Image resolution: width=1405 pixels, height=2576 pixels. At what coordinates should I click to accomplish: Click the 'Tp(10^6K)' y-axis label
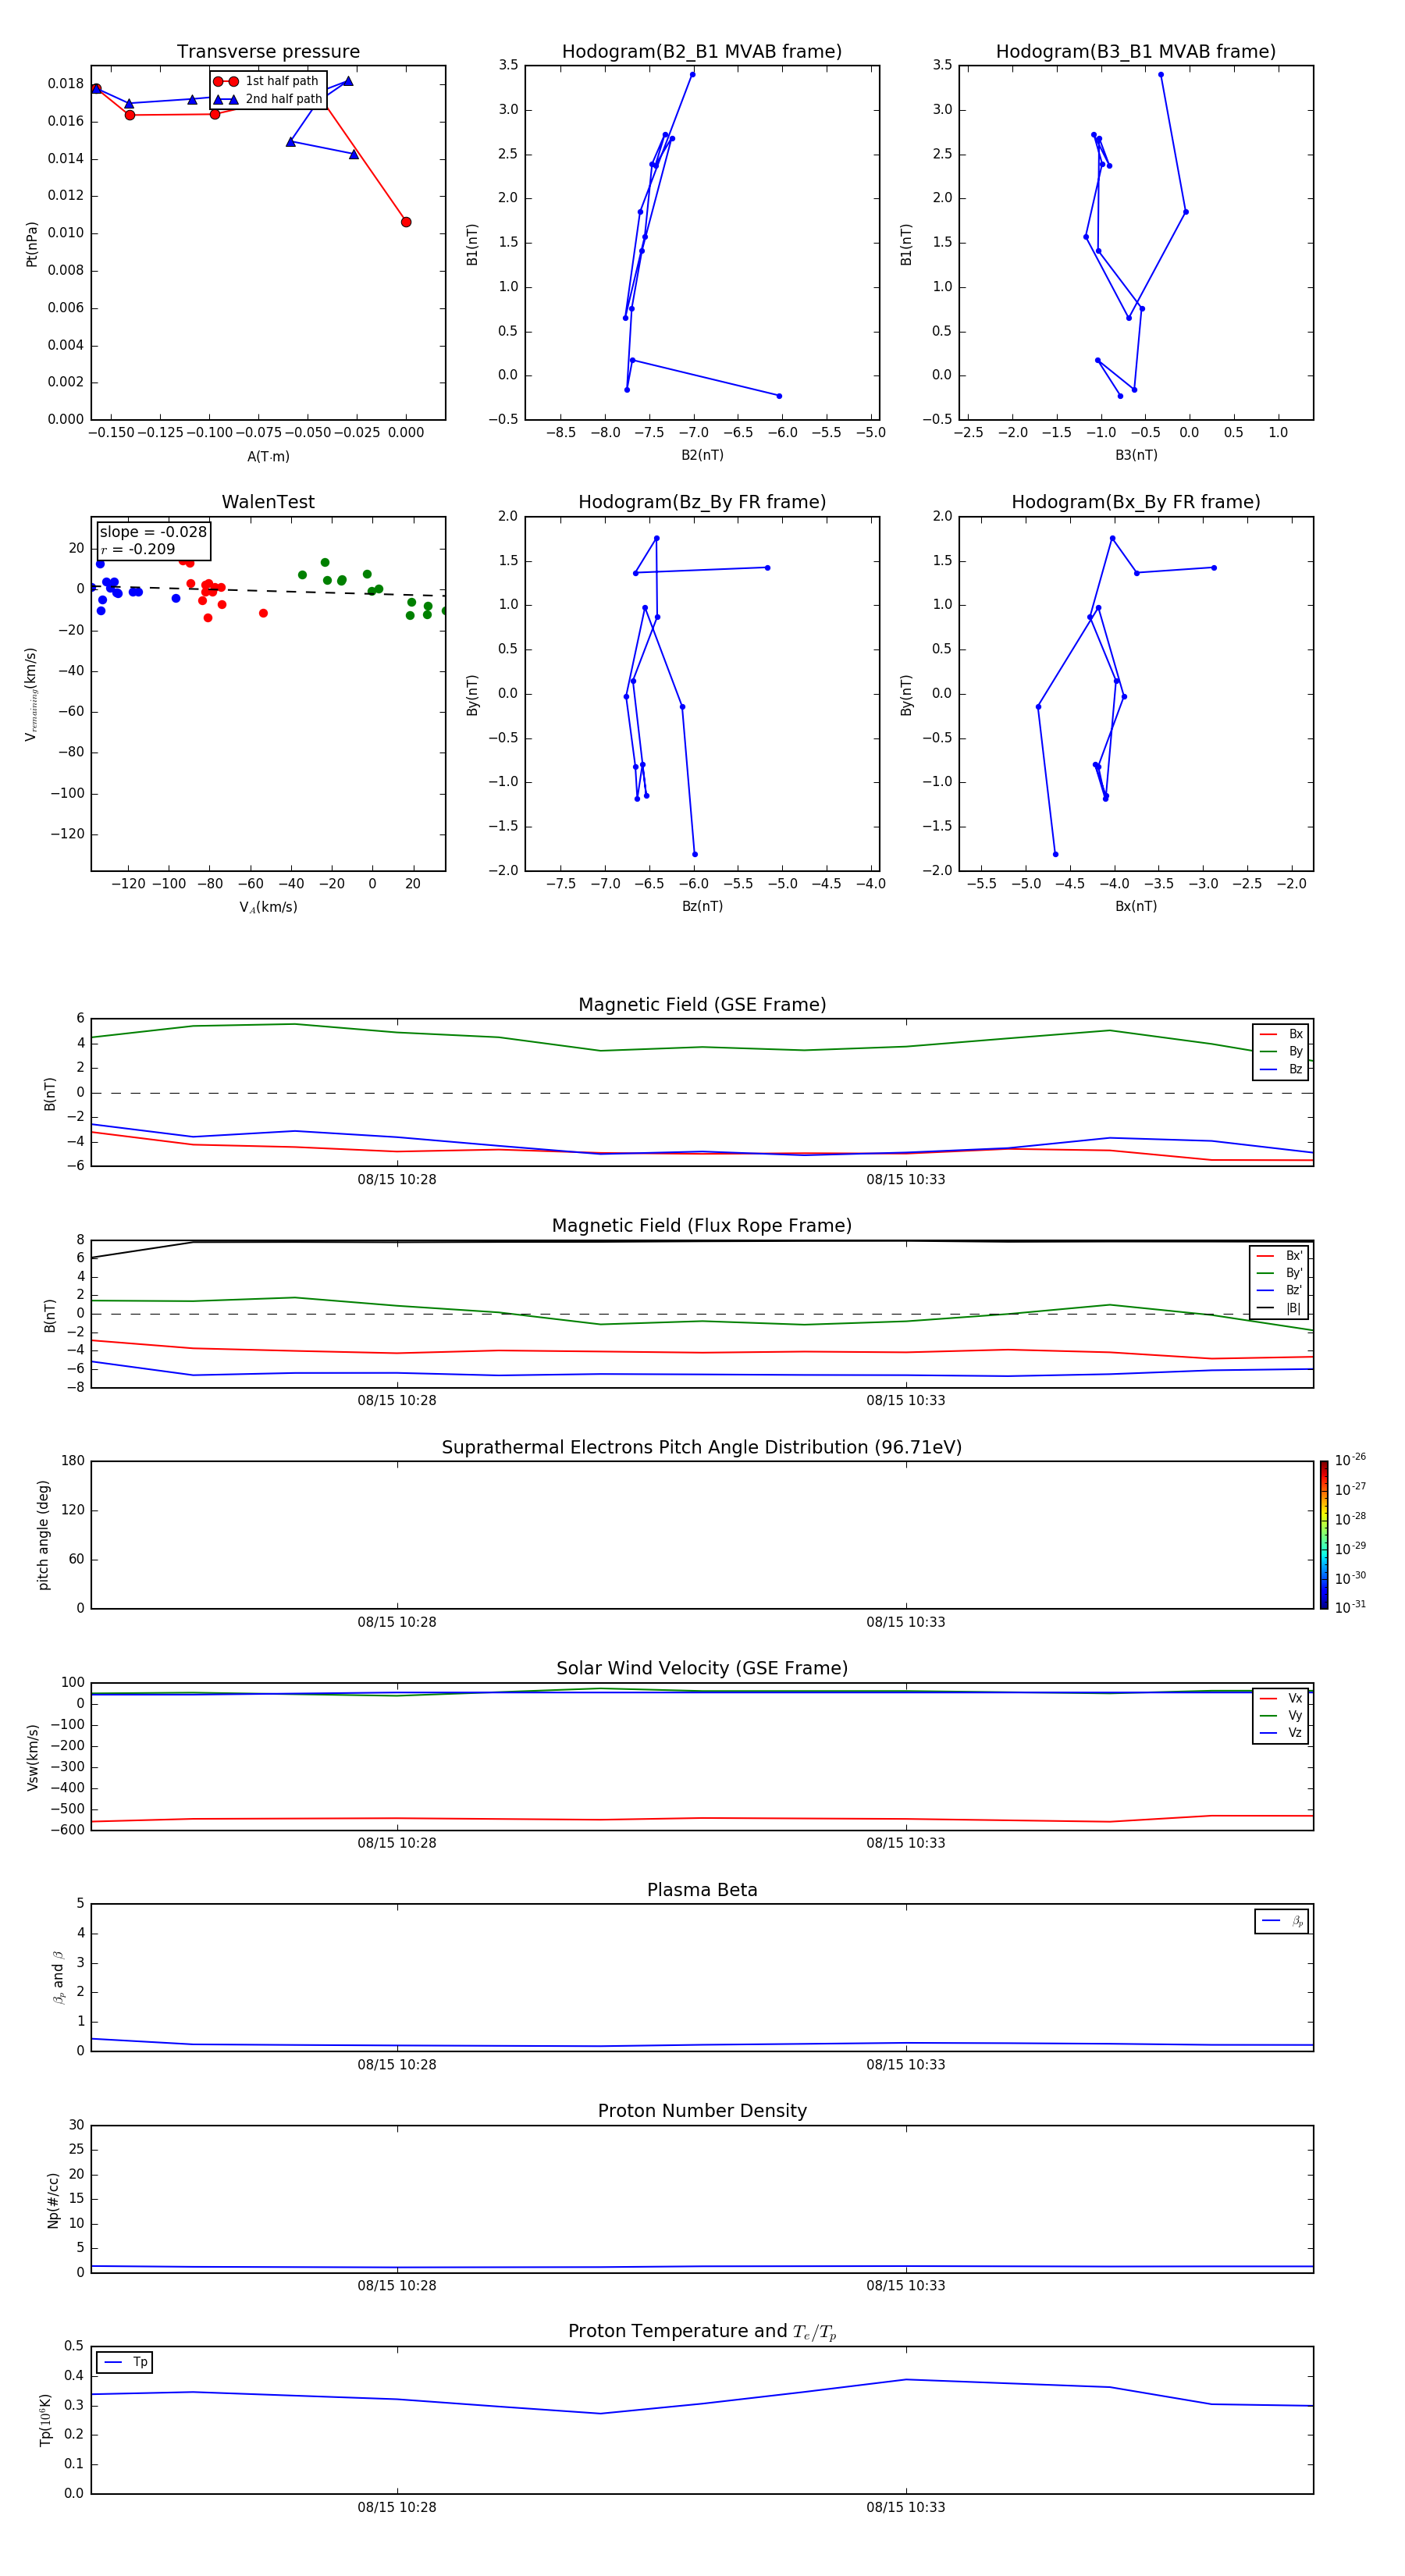[45, 2420]
